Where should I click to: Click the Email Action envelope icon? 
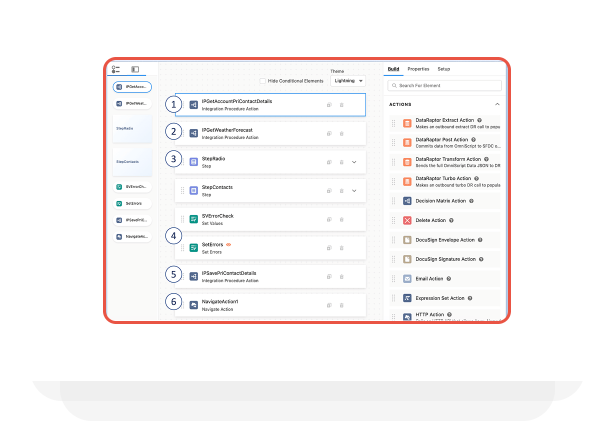(407, 279)
